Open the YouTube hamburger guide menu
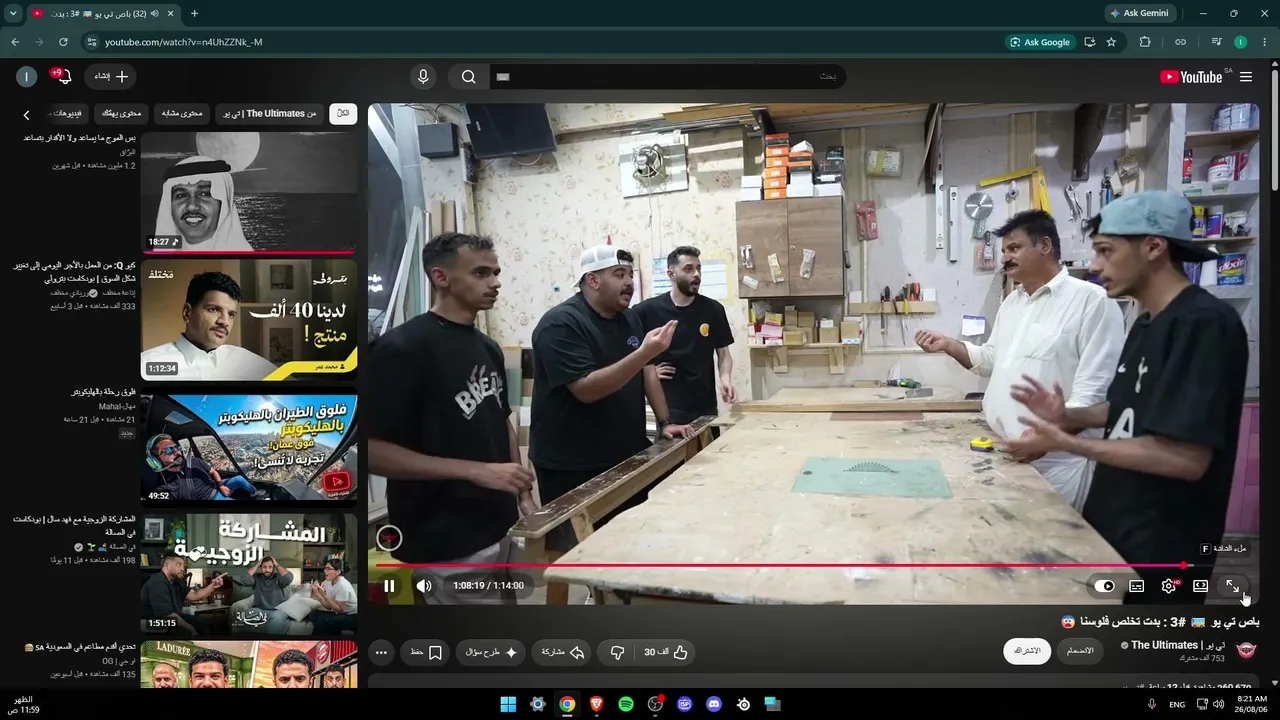This screenshot has width=1280, height=720. click(1246, 77)
